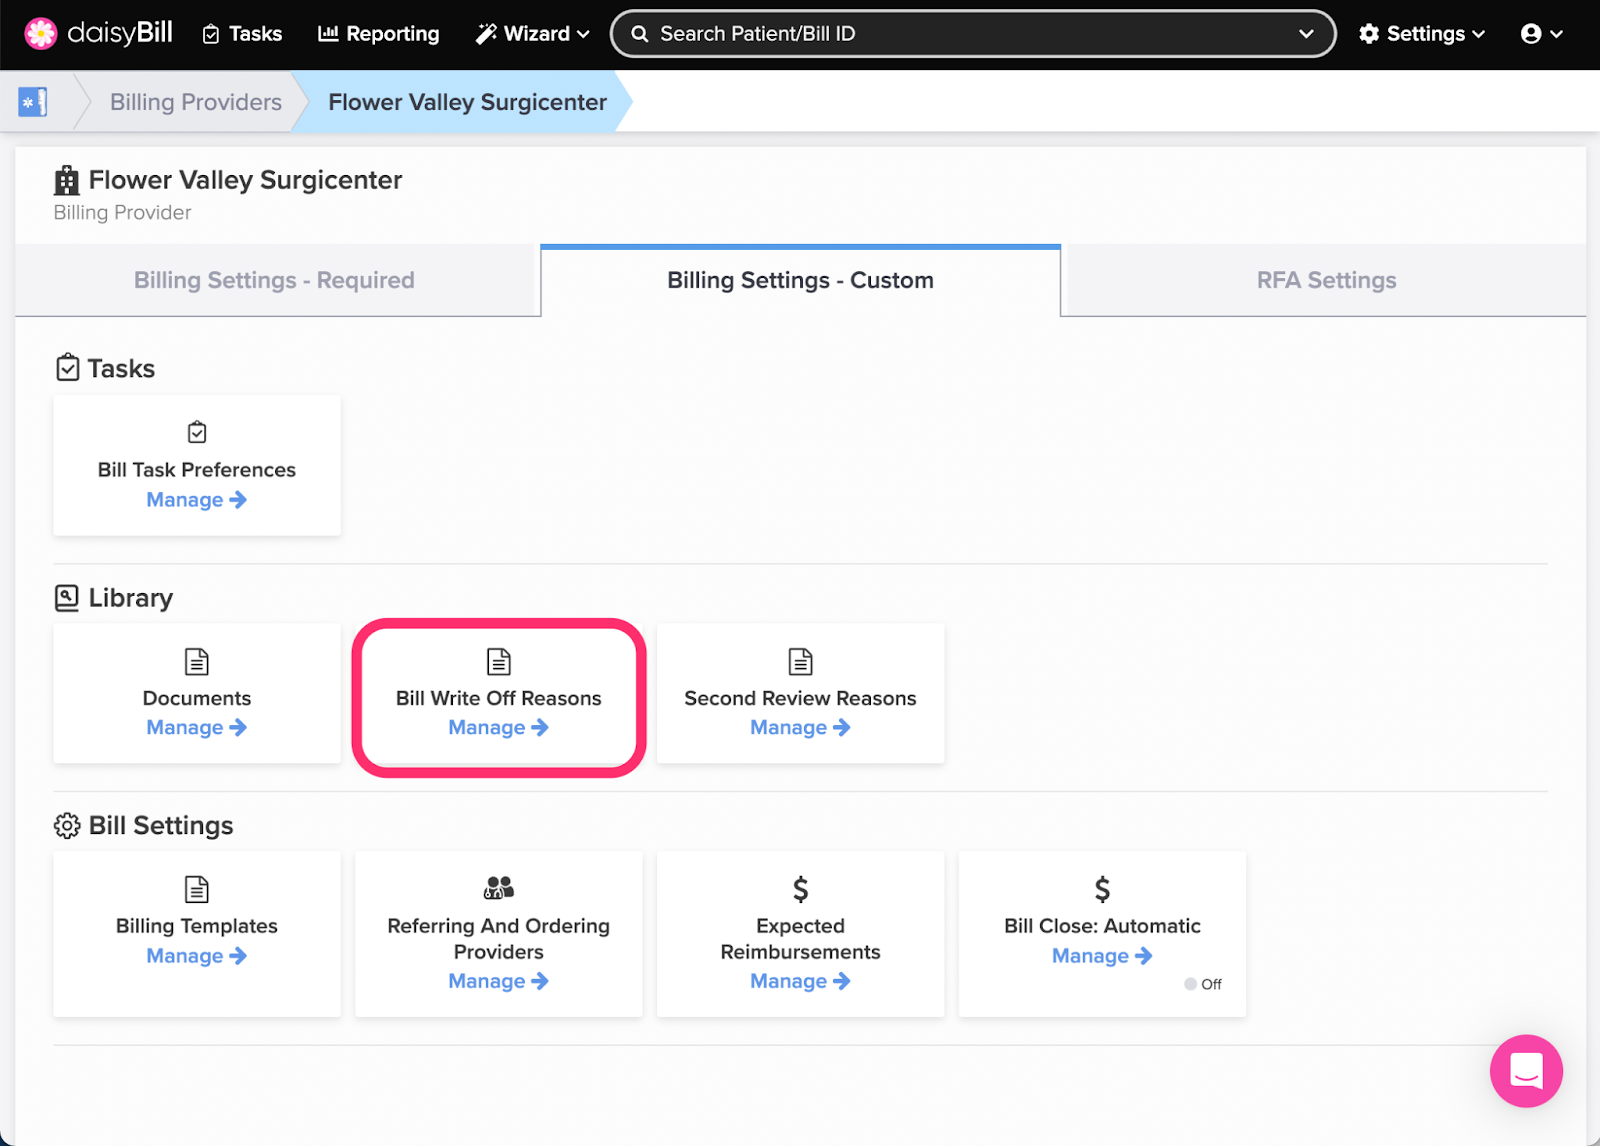
Task: Manage Second Review Reasons
Action: click(x=801, y=728)
